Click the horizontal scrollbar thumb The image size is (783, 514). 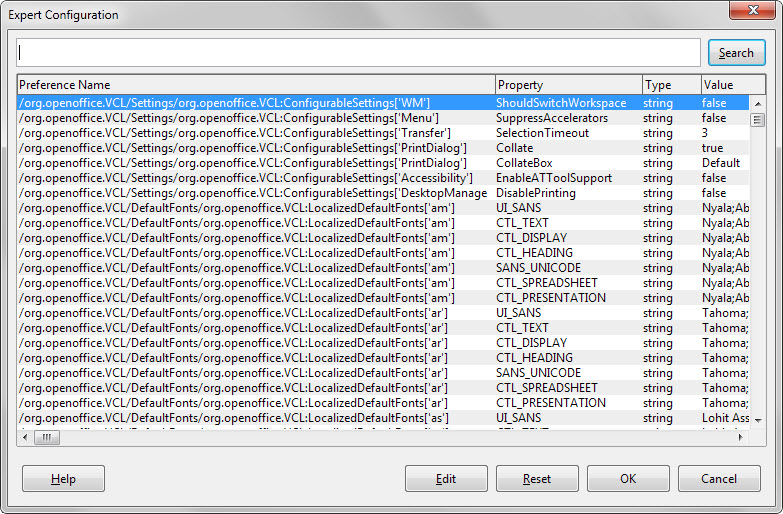(47, 438)
